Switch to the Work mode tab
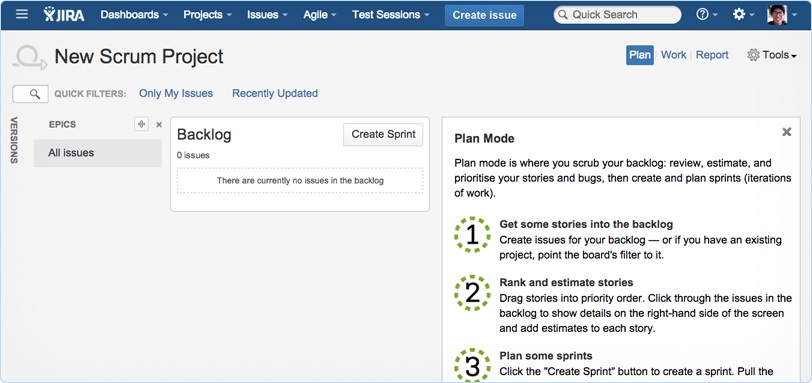The height and width of the screenshot is (383, 812). tap(673, 55)
